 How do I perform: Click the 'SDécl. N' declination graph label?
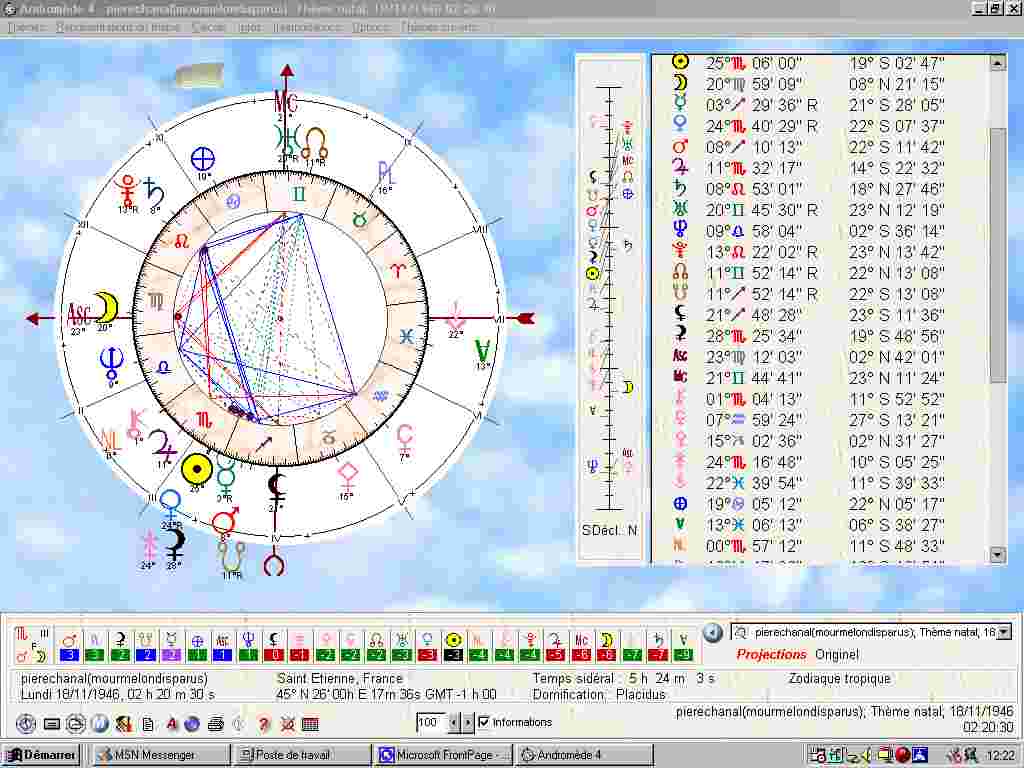(609, 531)
